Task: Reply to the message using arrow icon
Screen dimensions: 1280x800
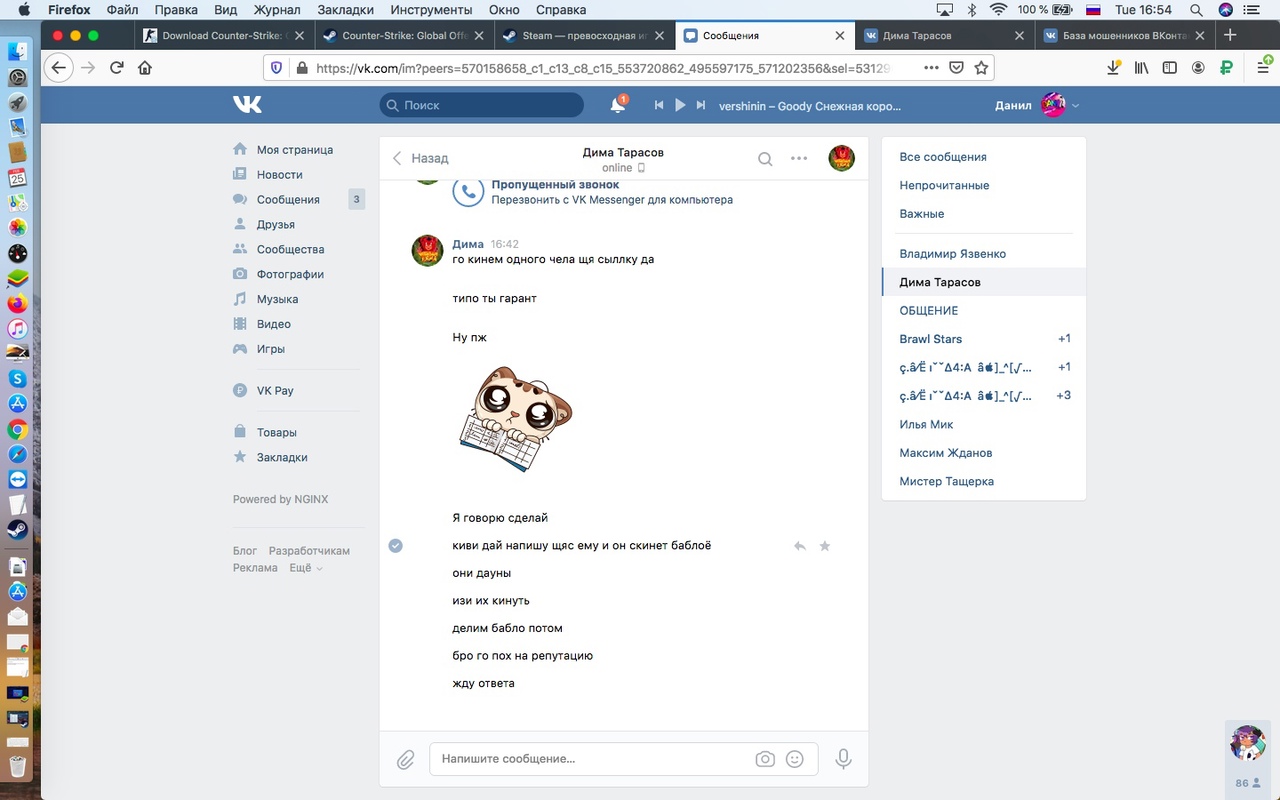Action: [x=800, y=546]
